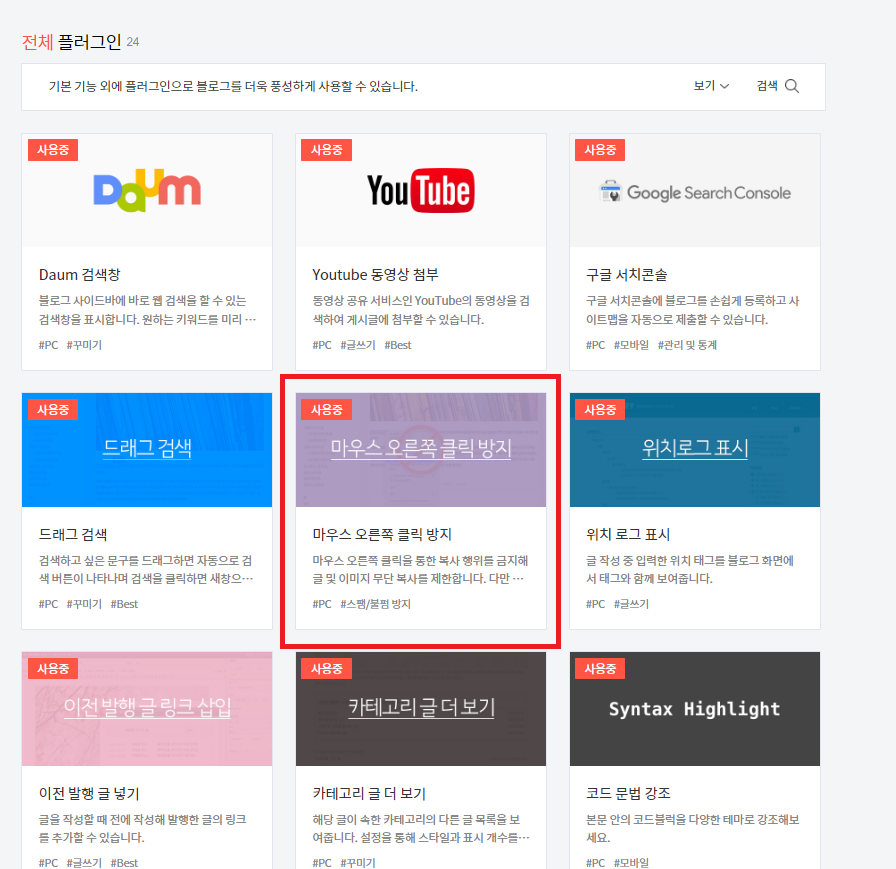
Task: Open the 구글 서치콘솔 title
Action: tap(626, 275)
